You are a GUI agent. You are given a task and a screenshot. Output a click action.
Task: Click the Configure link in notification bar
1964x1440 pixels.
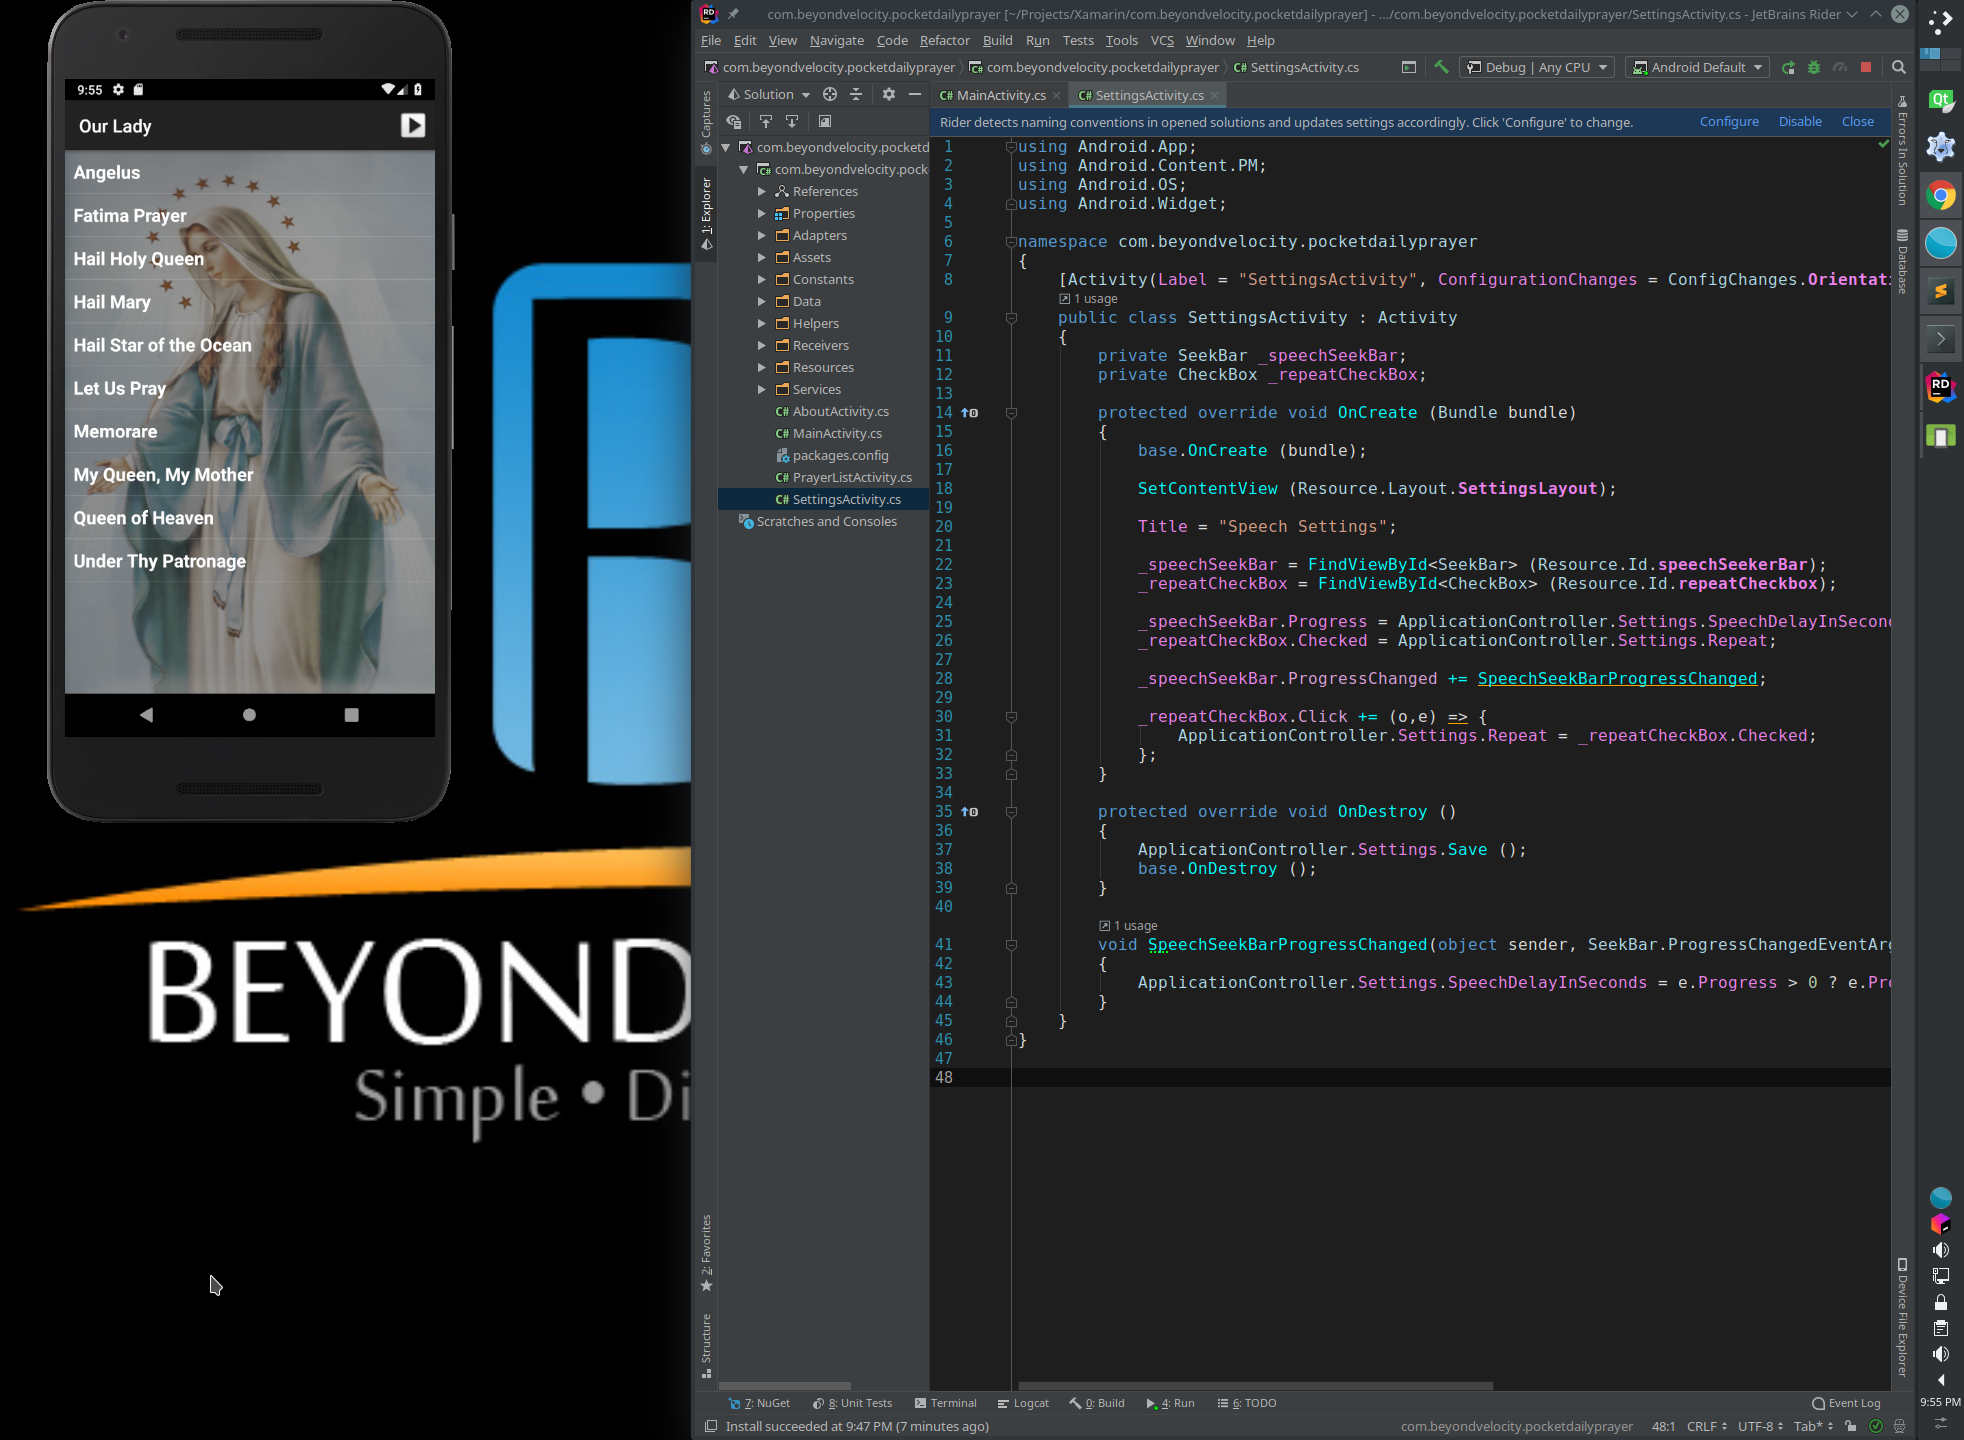pyautogui.click(x=1729, y=121)
